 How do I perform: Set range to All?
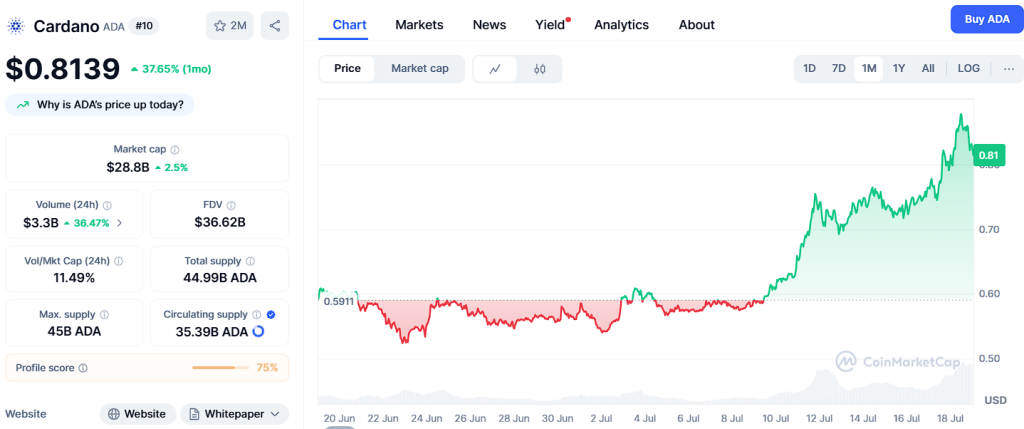[x=928, y=69]
